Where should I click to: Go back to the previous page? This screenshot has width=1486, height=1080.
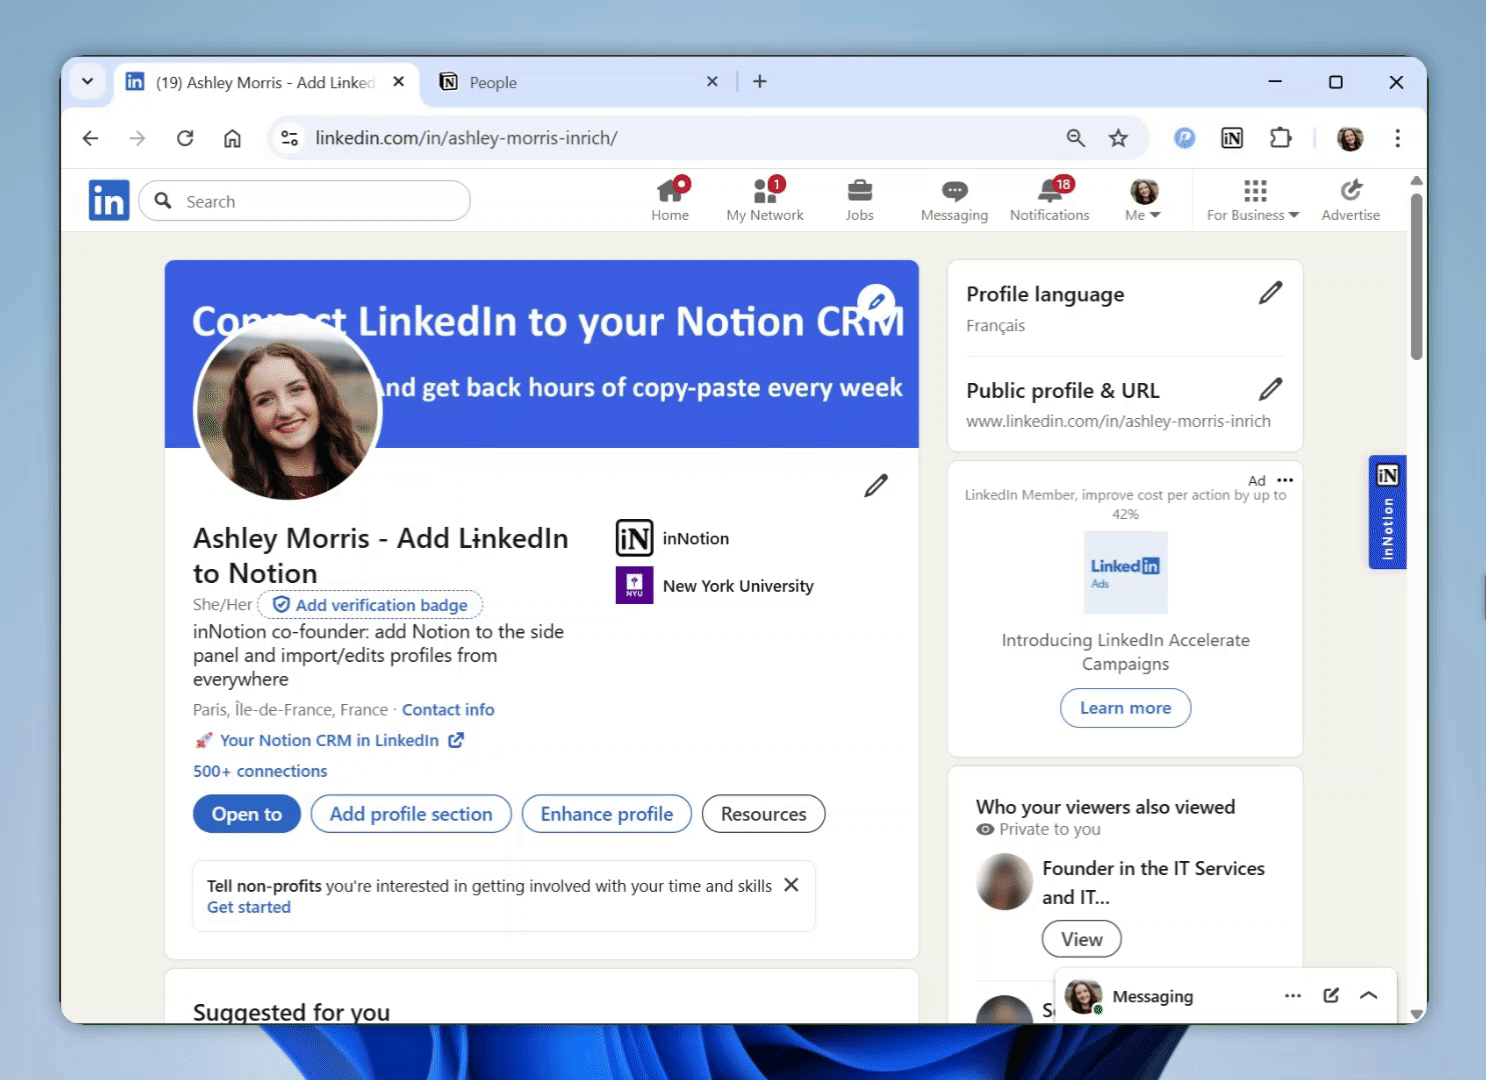pyautogui.click(x=91, y=138)
